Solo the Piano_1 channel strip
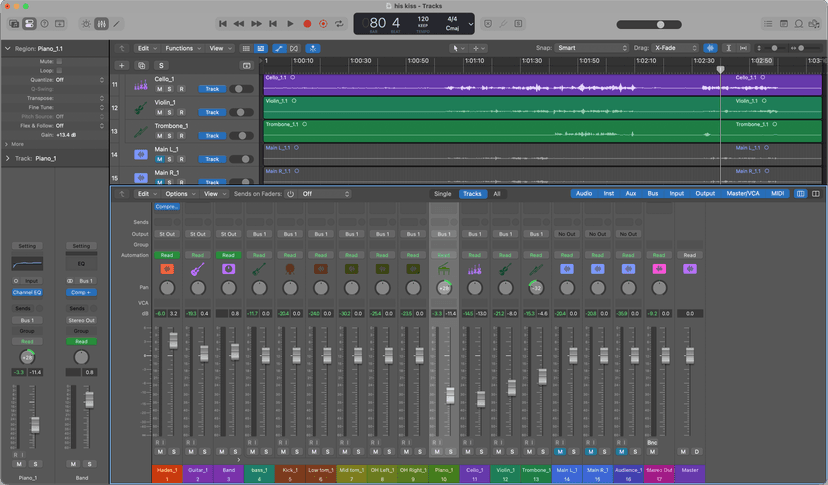This screenshot has width=828, height=485. click(450, 452)
